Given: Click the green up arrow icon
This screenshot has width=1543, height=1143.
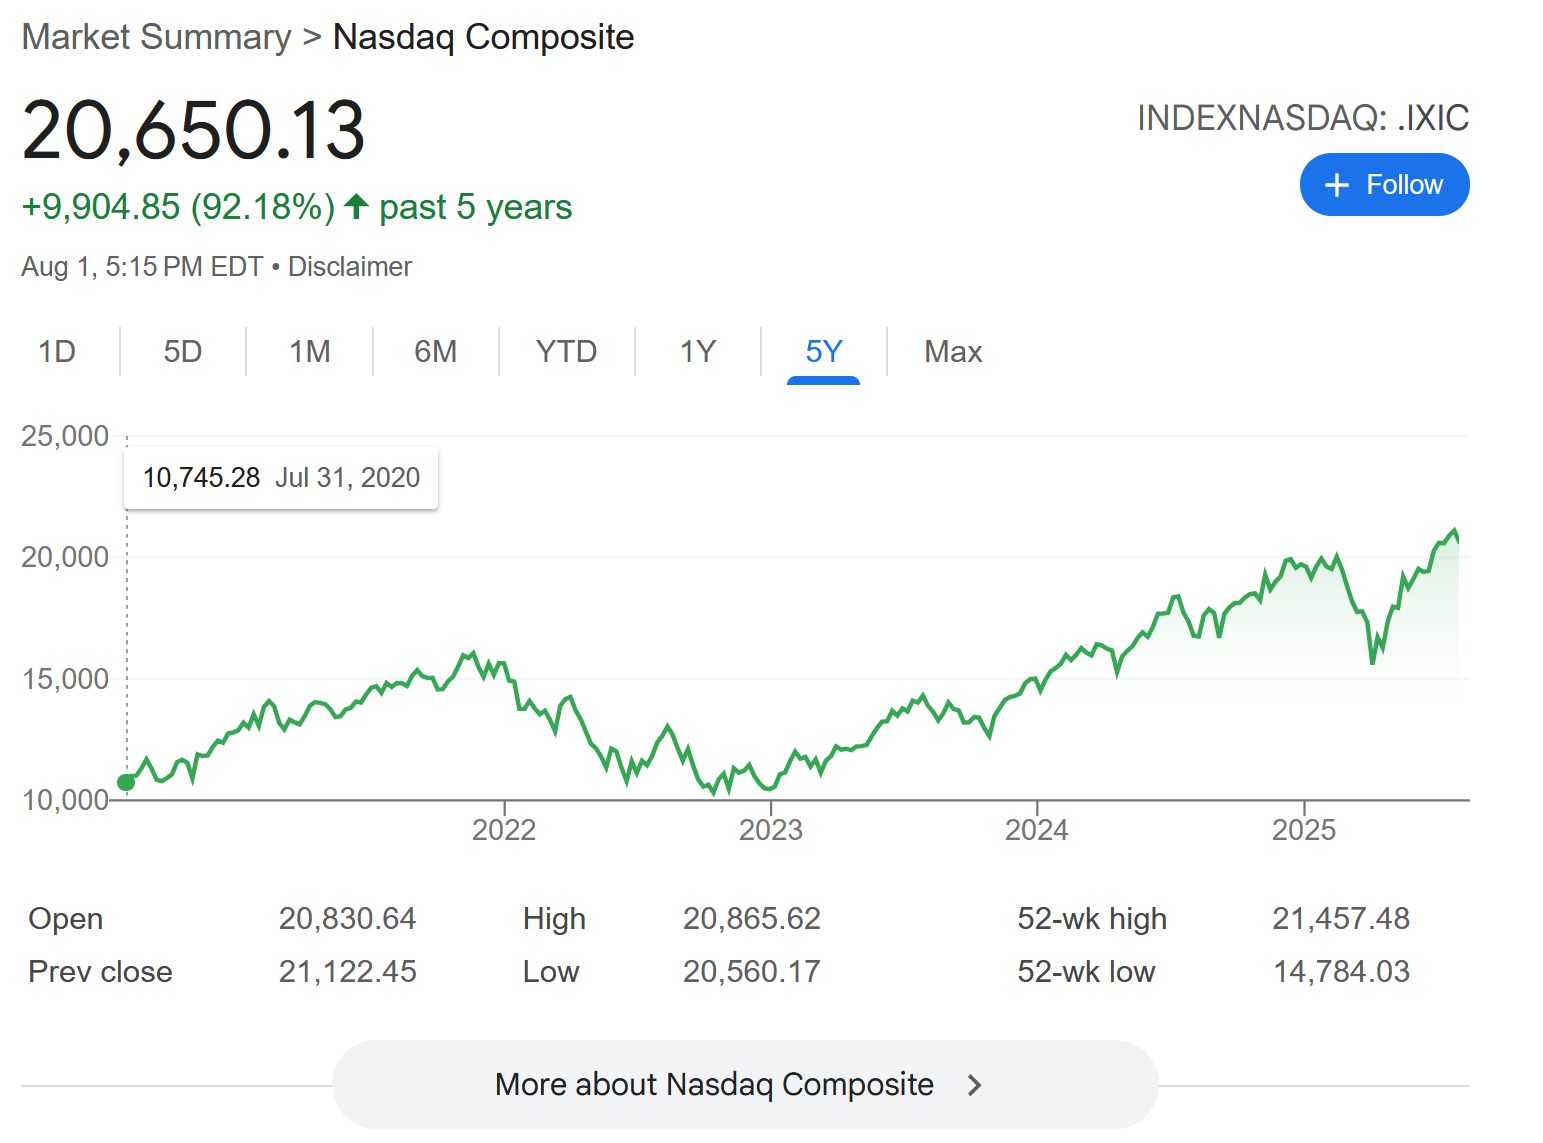Looking at the screenshot, I should click(356, 207).
